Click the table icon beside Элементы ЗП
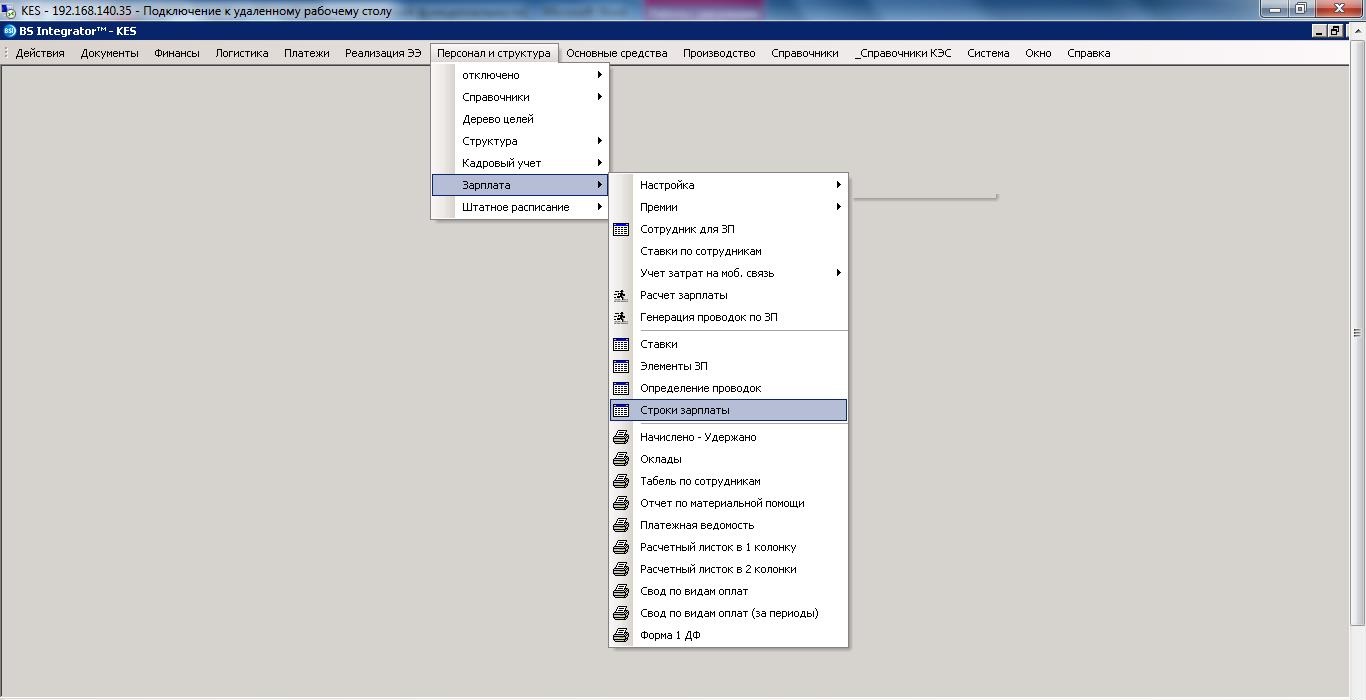The height and width of the screenshot is (700, 1366). 621,367
